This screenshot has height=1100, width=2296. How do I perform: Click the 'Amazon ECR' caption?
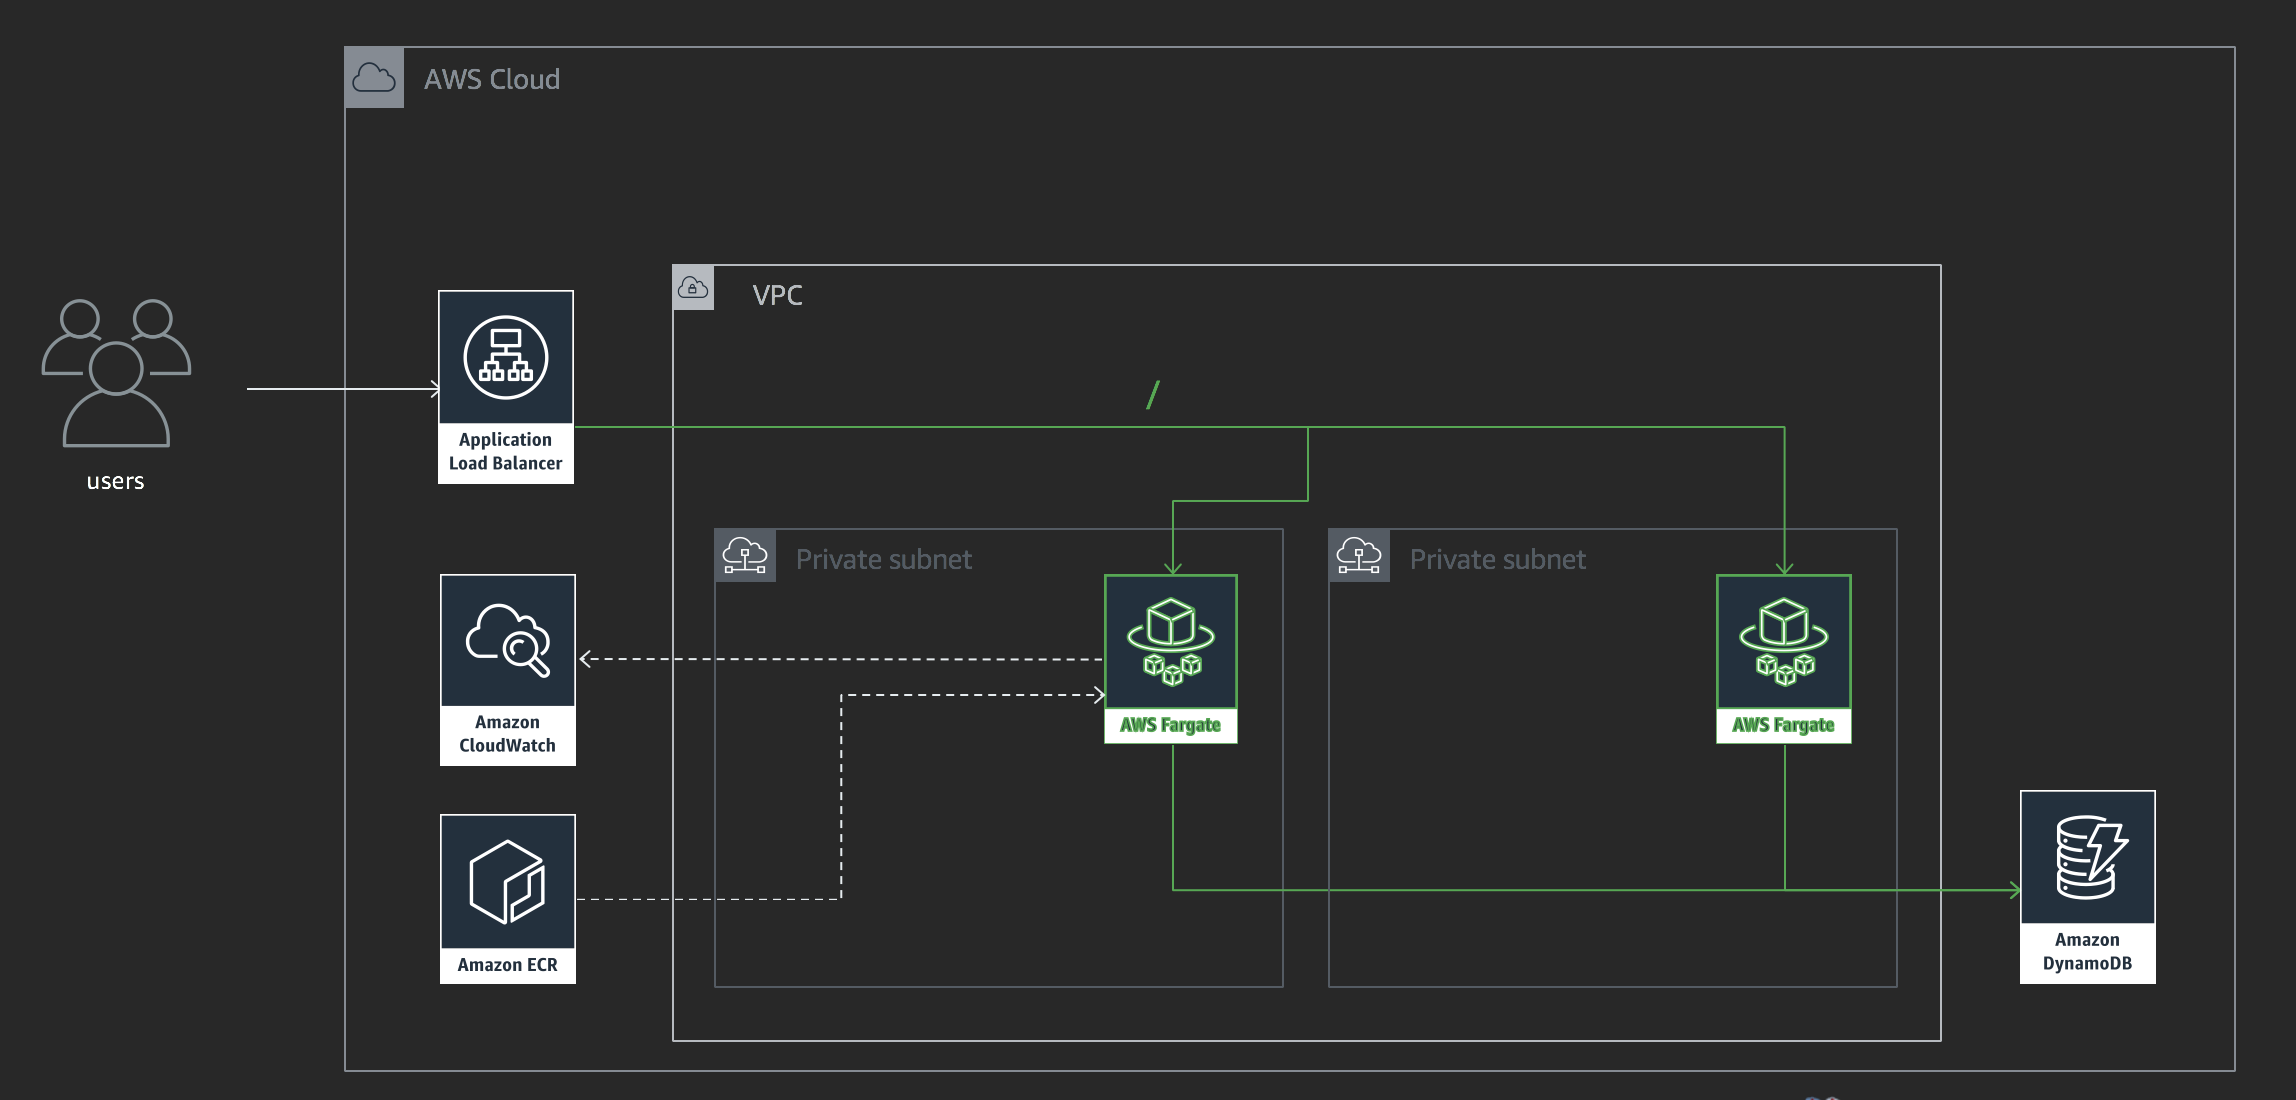click(x=508, y=965)
